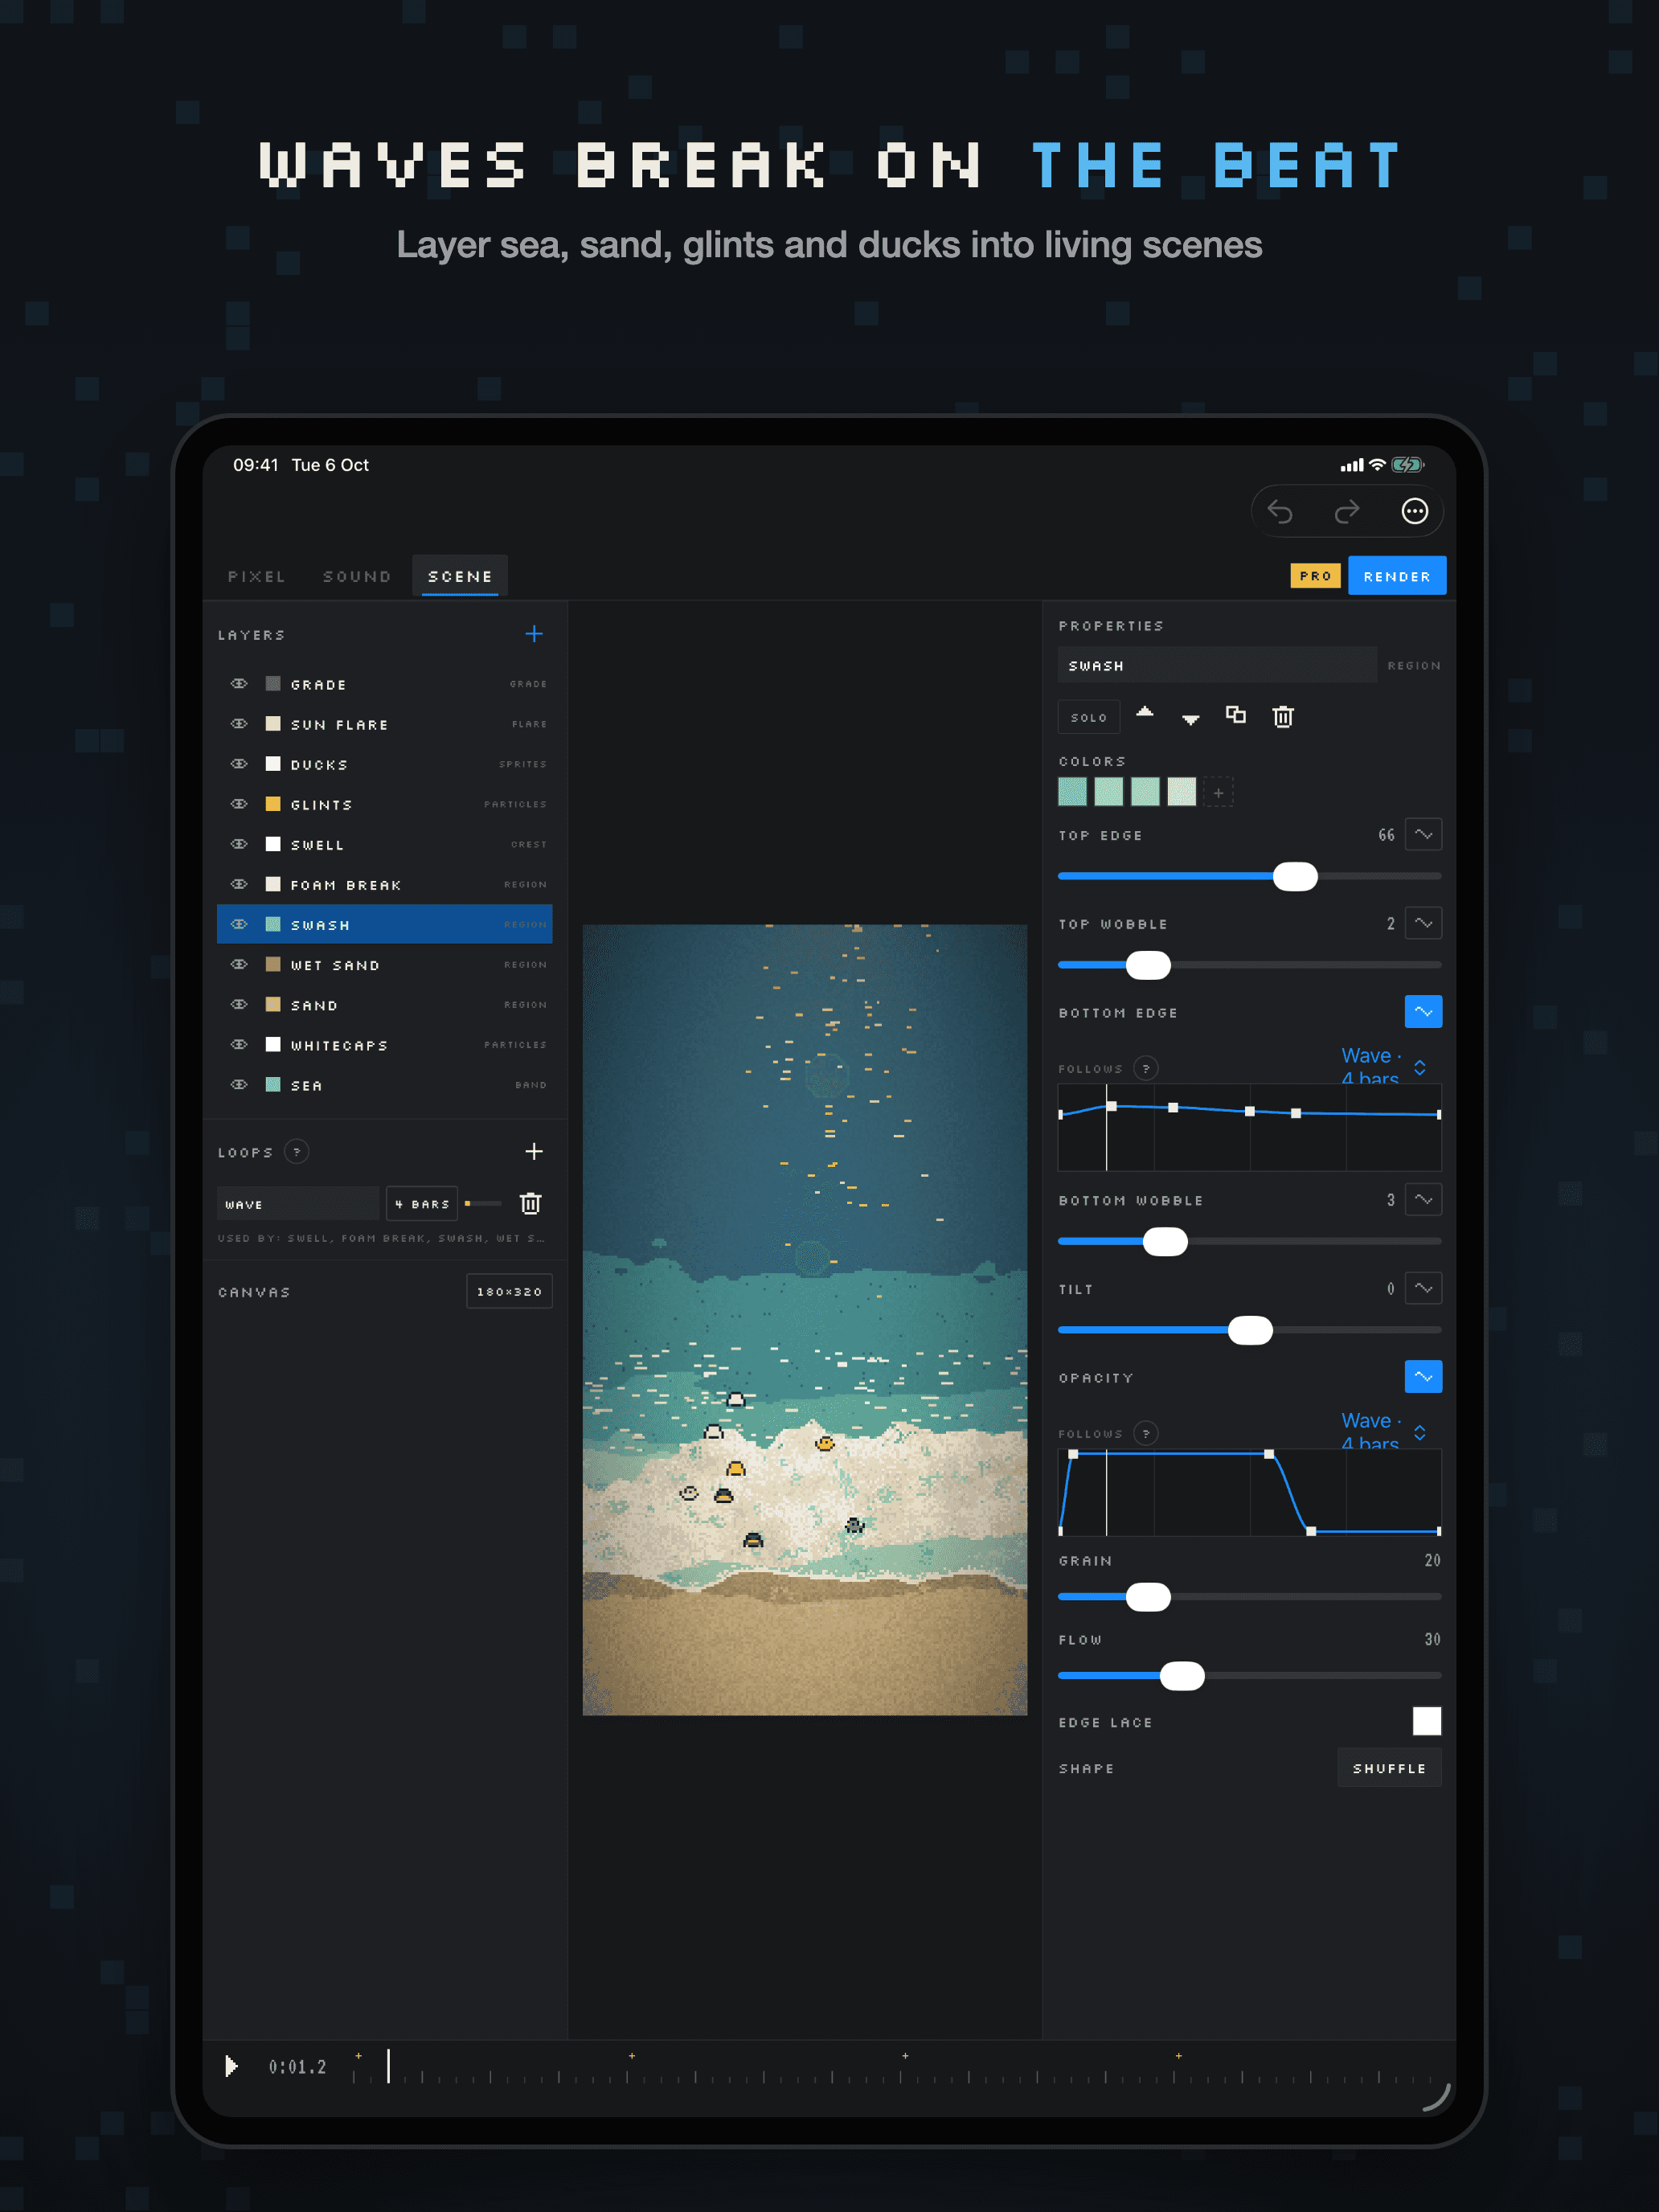The image size is (1659, 2212).
Task: Open the more options ellipsis menu
Action: click(1414, 512)
